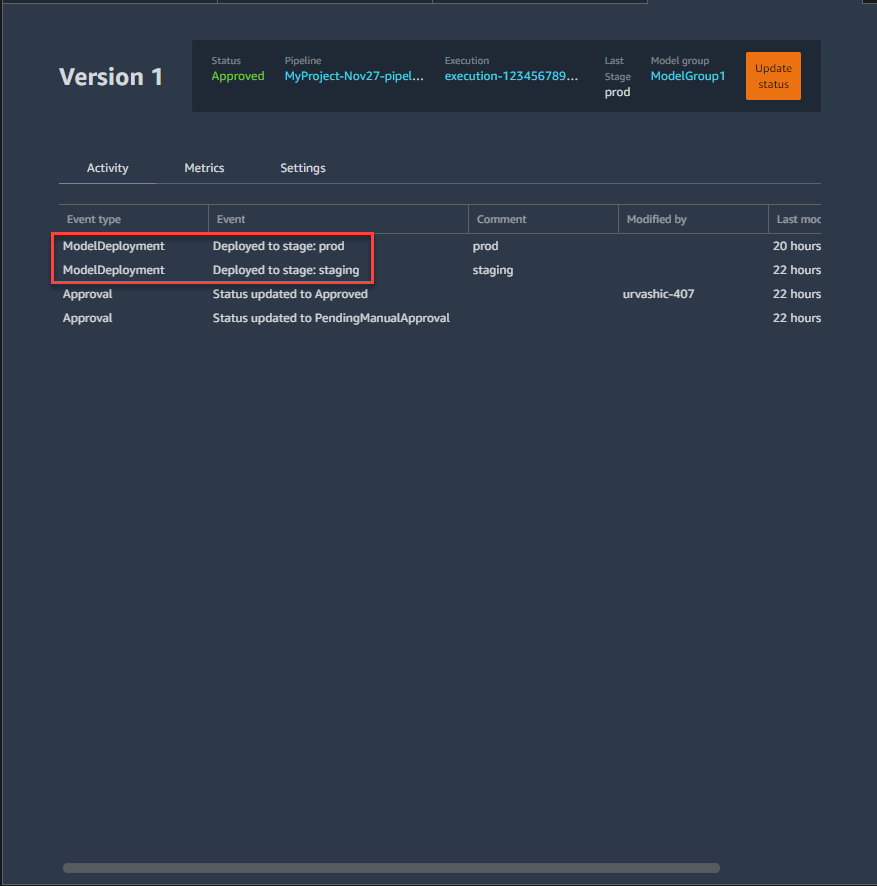The width and height of the screenshot is (877, 886).
Task: Sort by the Event type column header
Action: tap(94, 219)
